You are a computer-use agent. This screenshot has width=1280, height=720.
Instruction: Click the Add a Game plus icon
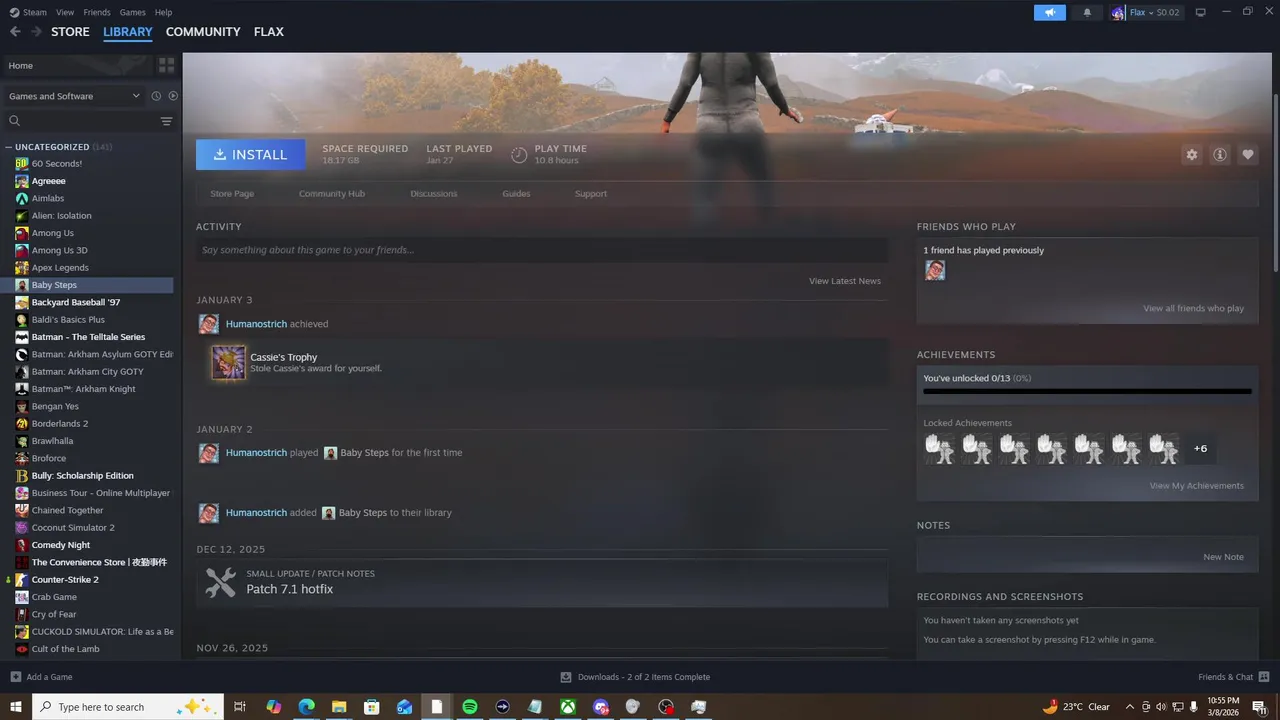[x=15, y=677]
